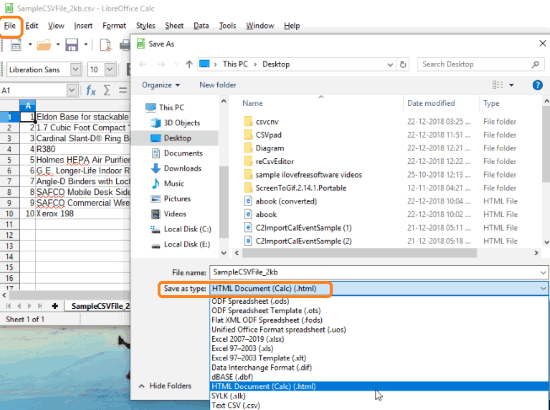This screenshot has width=550, height=410.
Task: Select Desktop in navigation pane
Action: [x=177, y=138]
